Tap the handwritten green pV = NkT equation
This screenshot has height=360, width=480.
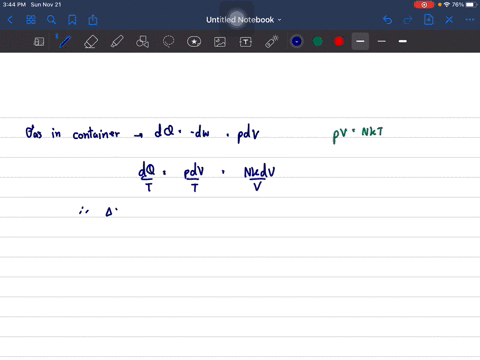point(358,134)
